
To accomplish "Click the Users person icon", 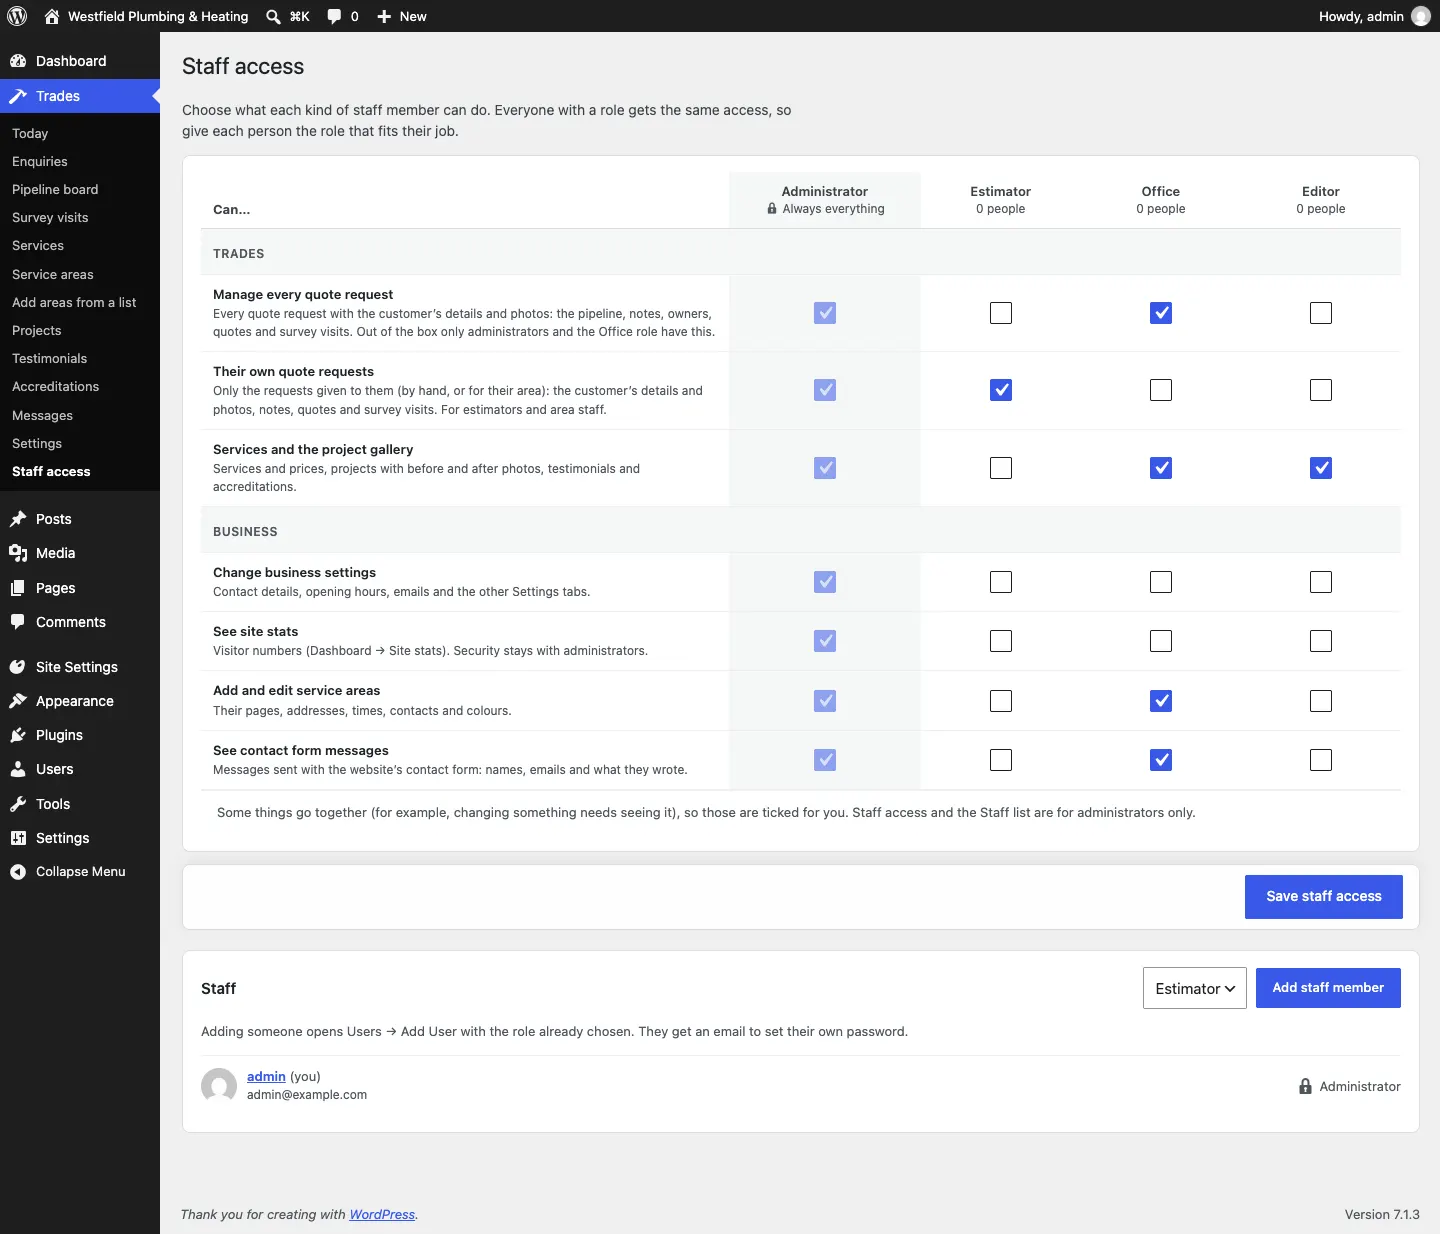I will 18,769.
